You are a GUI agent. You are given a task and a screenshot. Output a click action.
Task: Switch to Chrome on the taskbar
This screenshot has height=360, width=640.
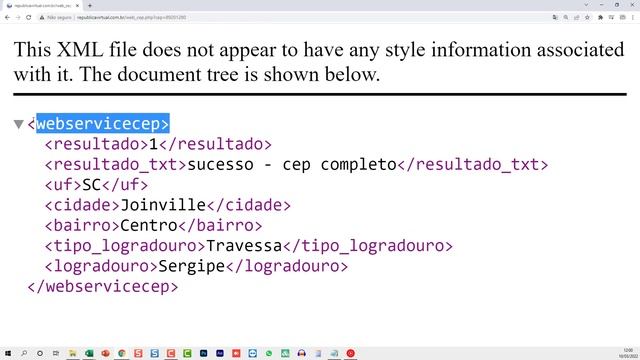click(122, 353)
